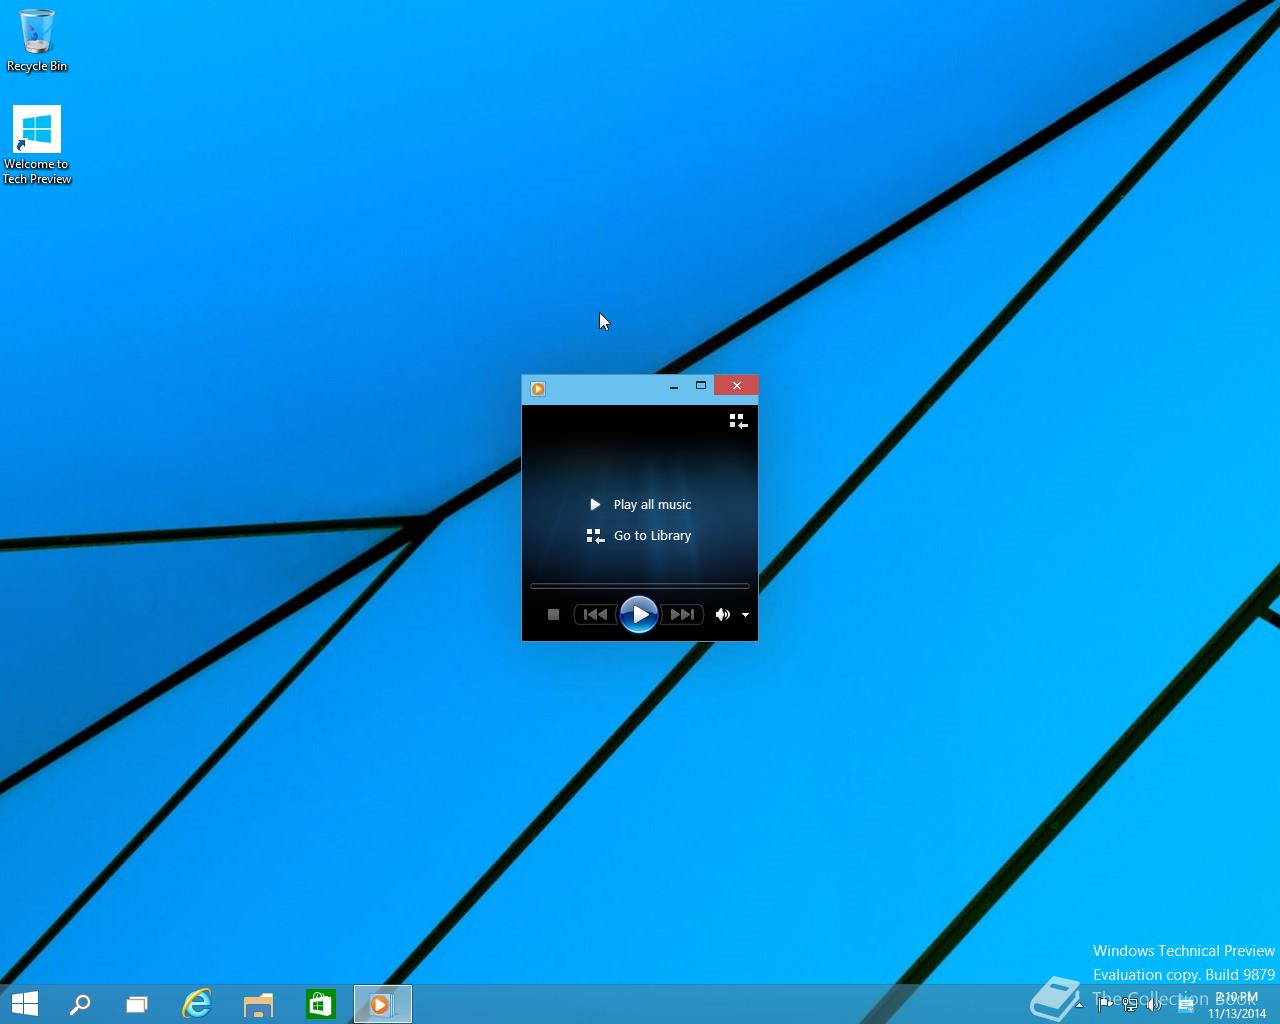Select 'Play all music' option

(641, 504)
